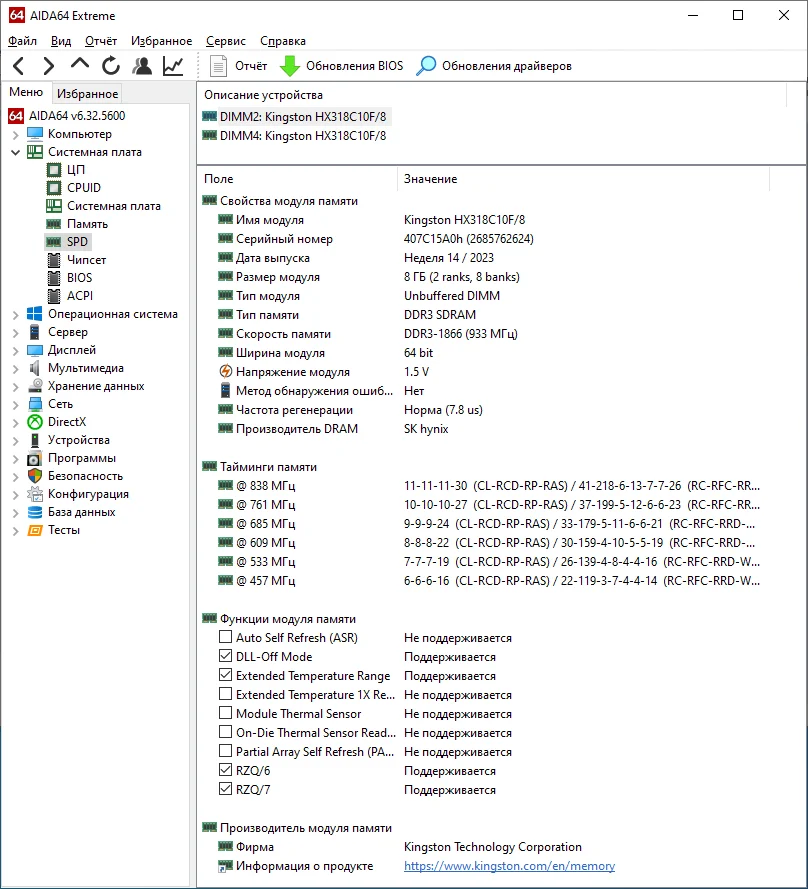Click the Back navigation arrow
808x889 pixels.
pos(19,66)
